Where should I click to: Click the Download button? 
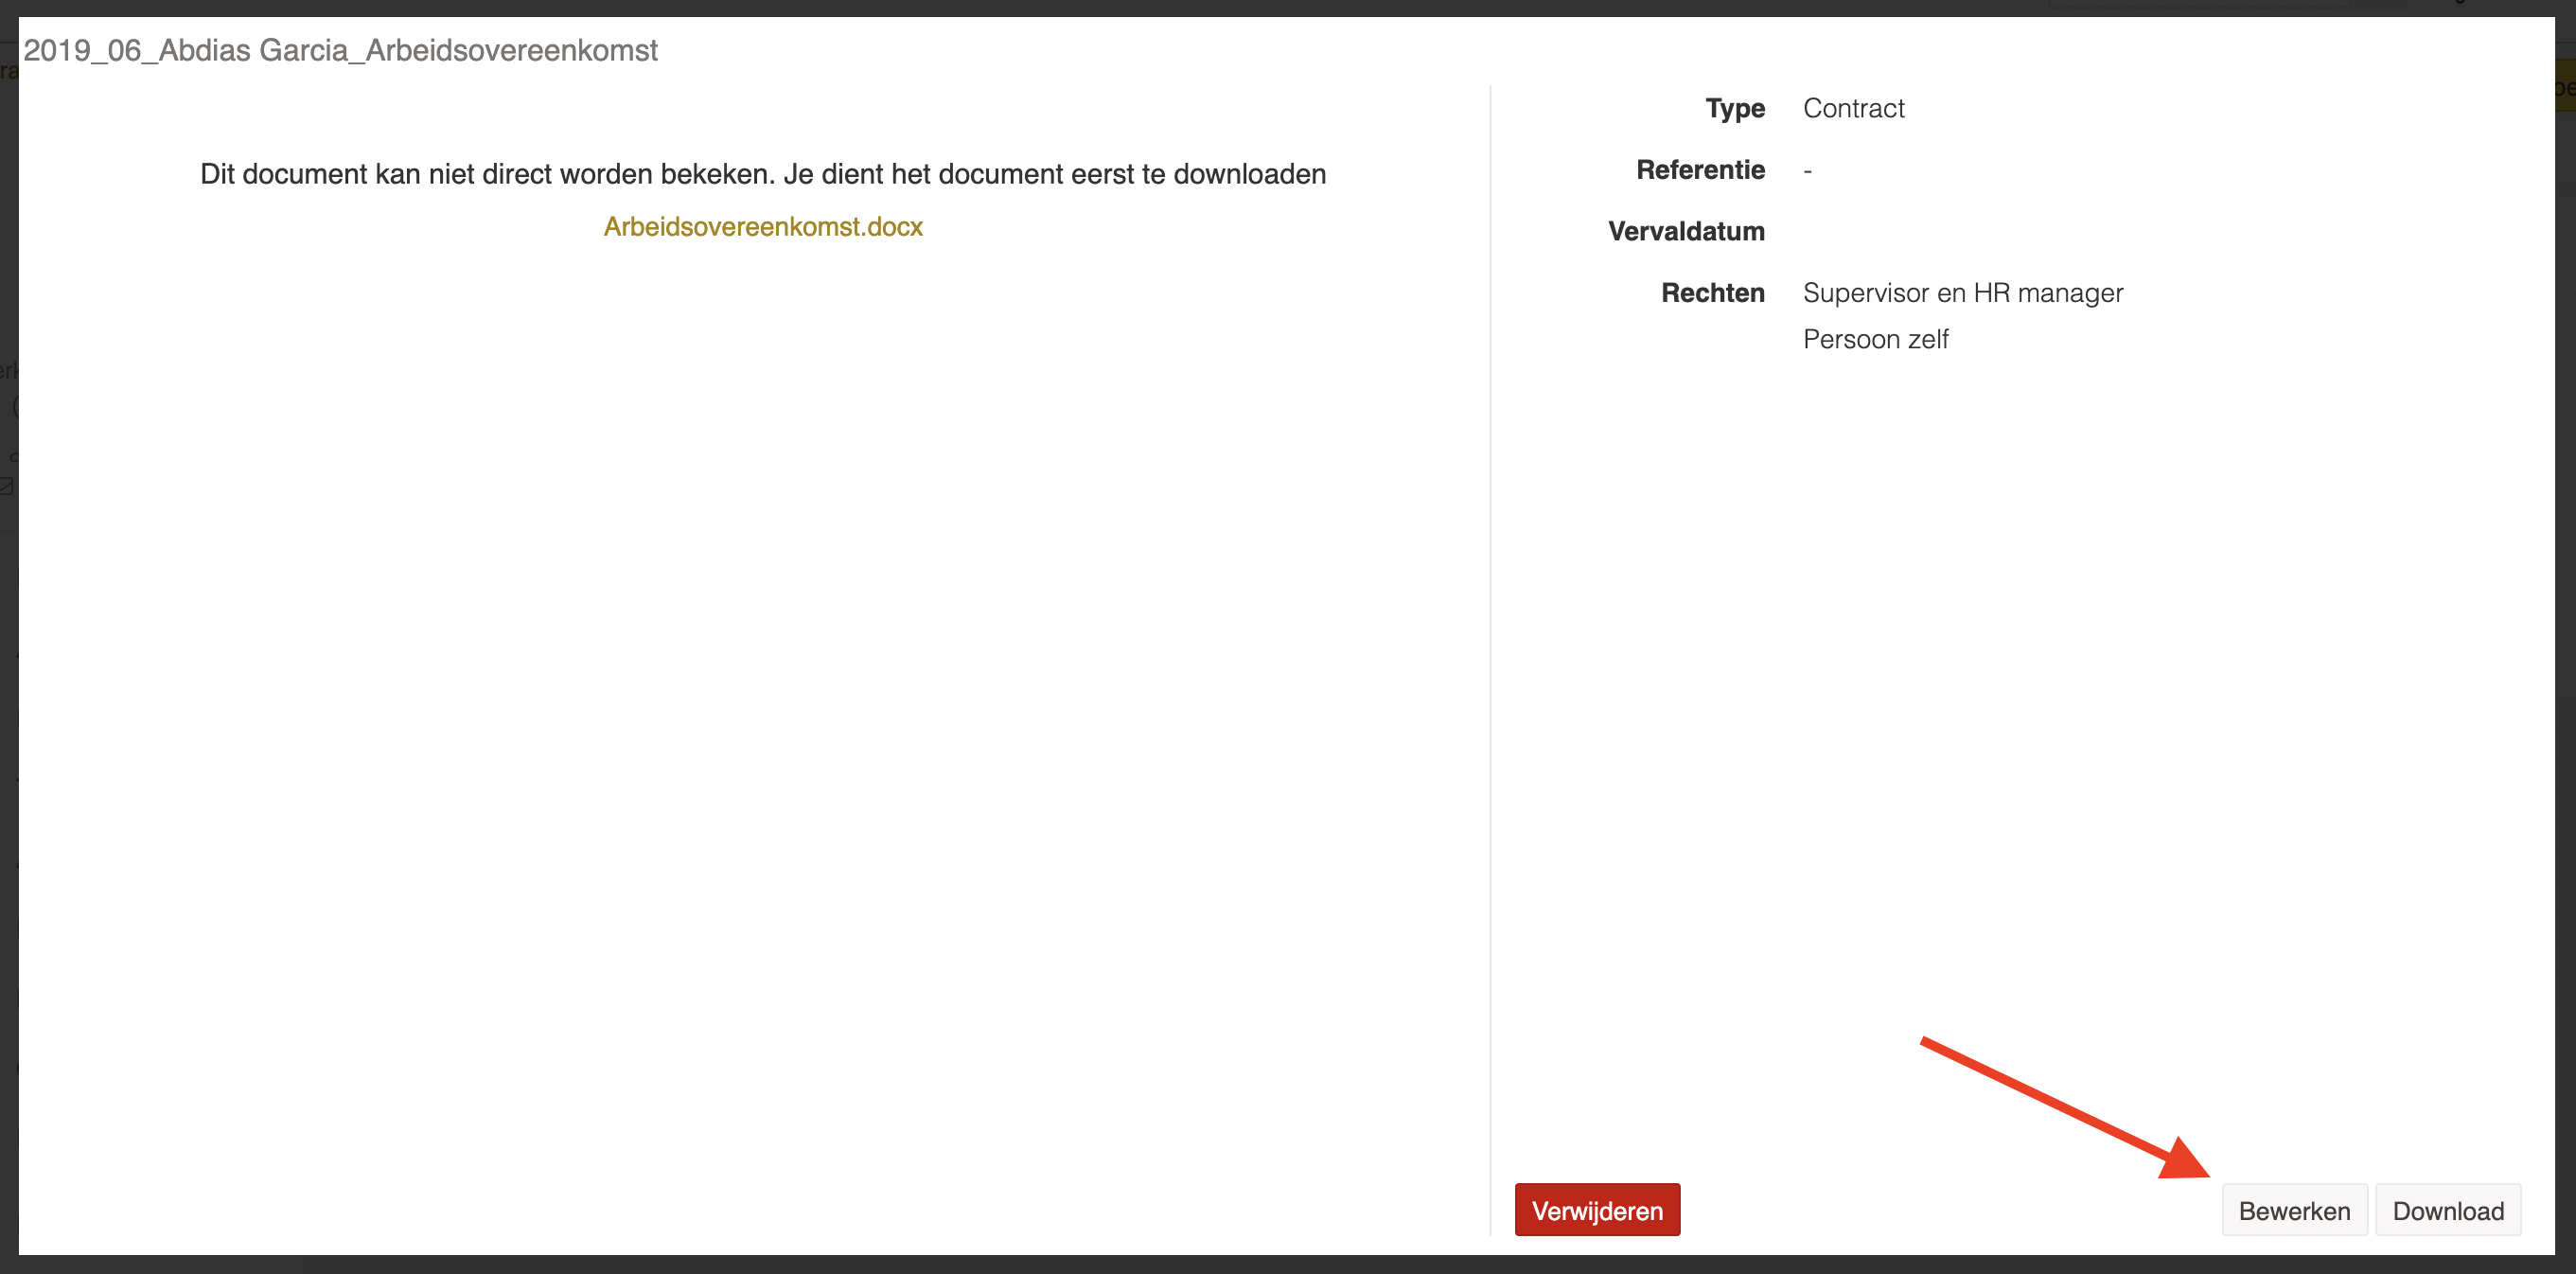2448,1210
